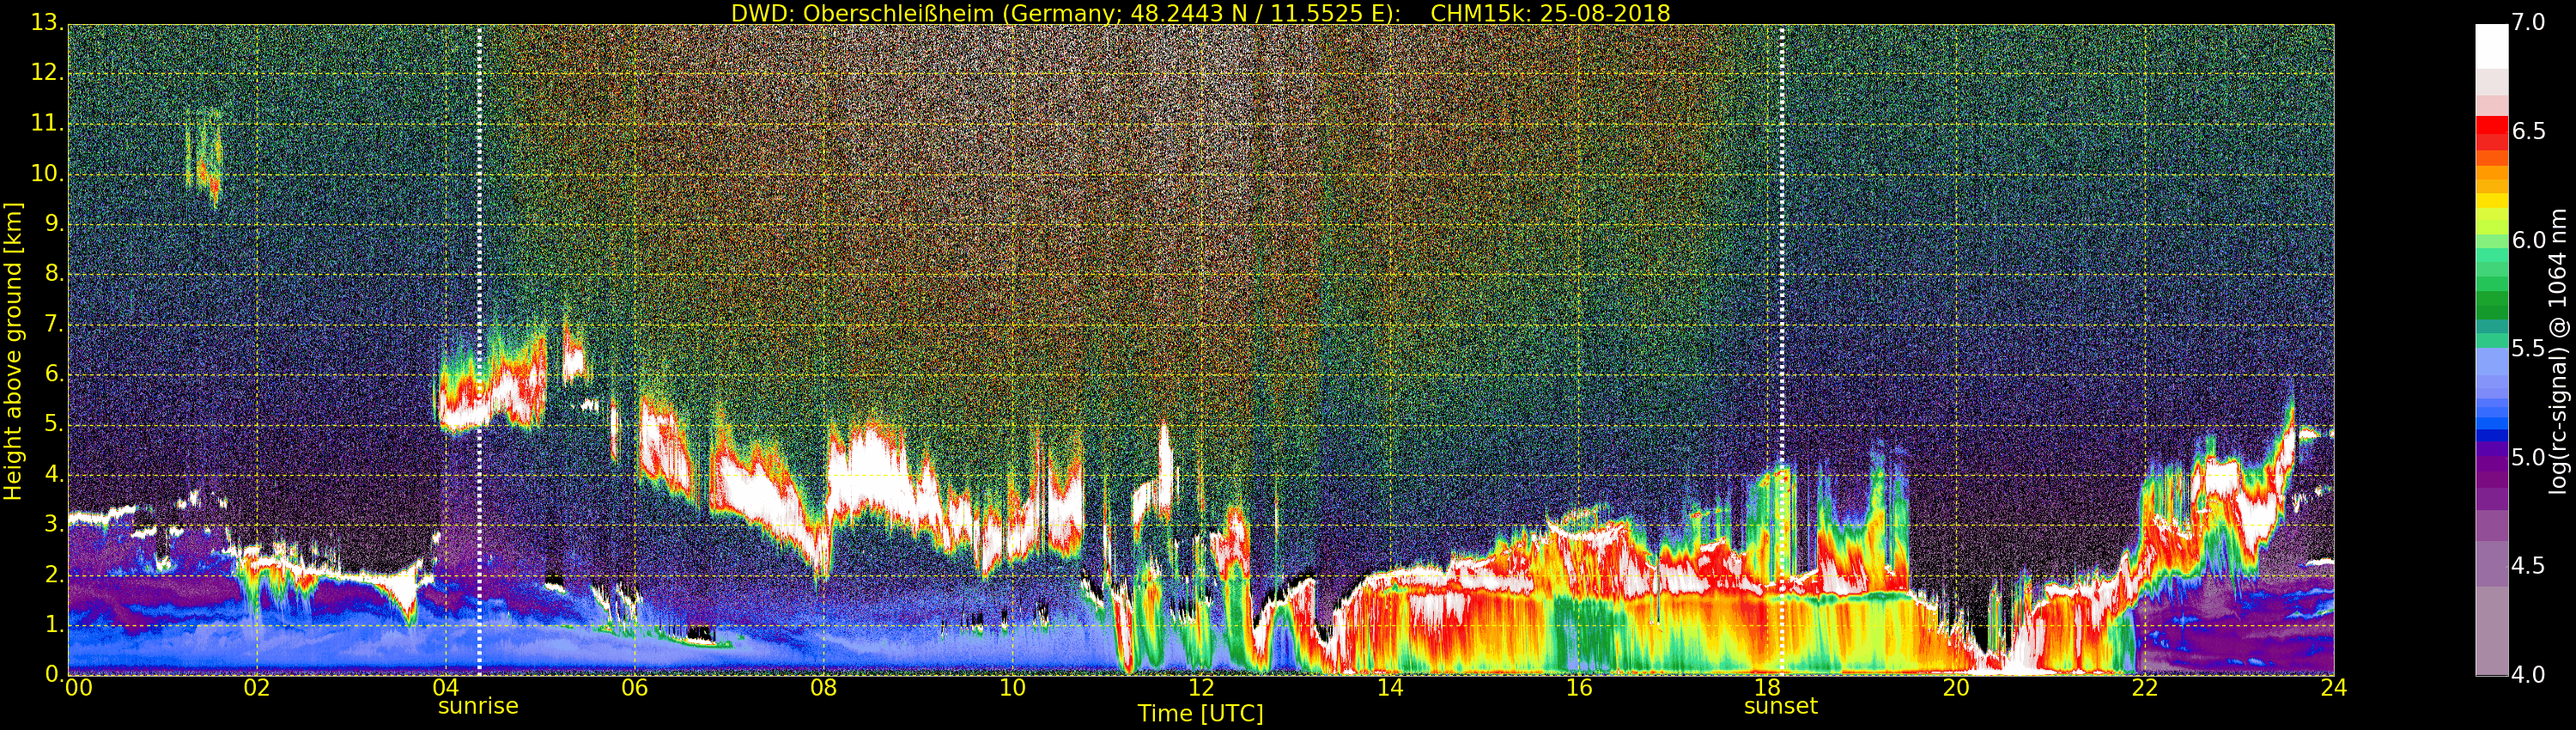Viewport: 2576px width, 730px height.
Task: Click the white band at the colorbar top
Action: point(2491,46)
